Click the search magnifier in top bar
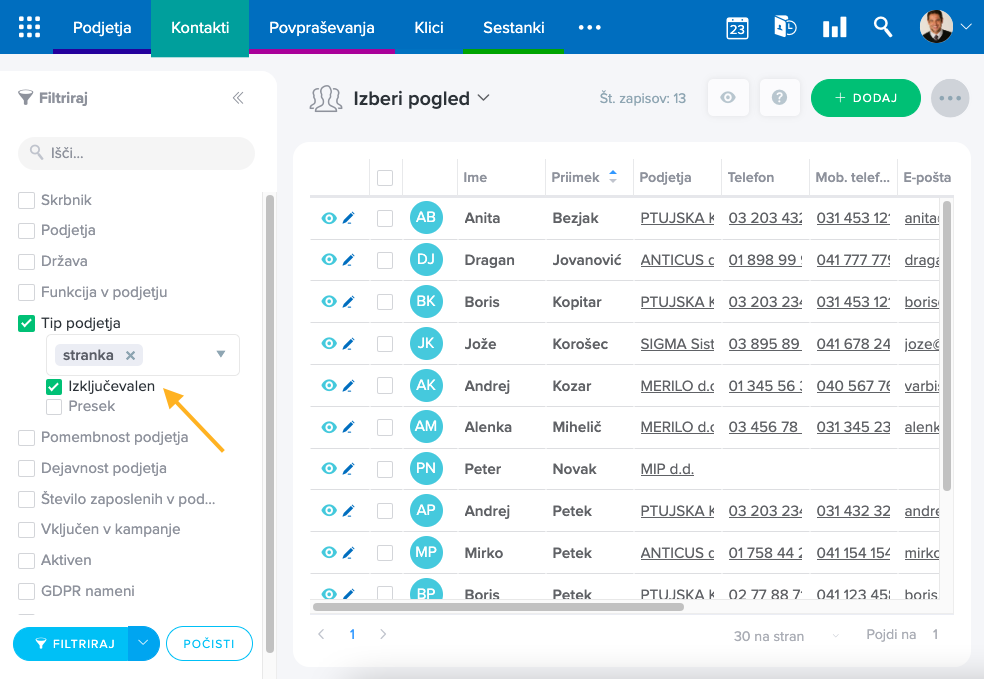Screen dimensions: 984x679 pos(882,27)
